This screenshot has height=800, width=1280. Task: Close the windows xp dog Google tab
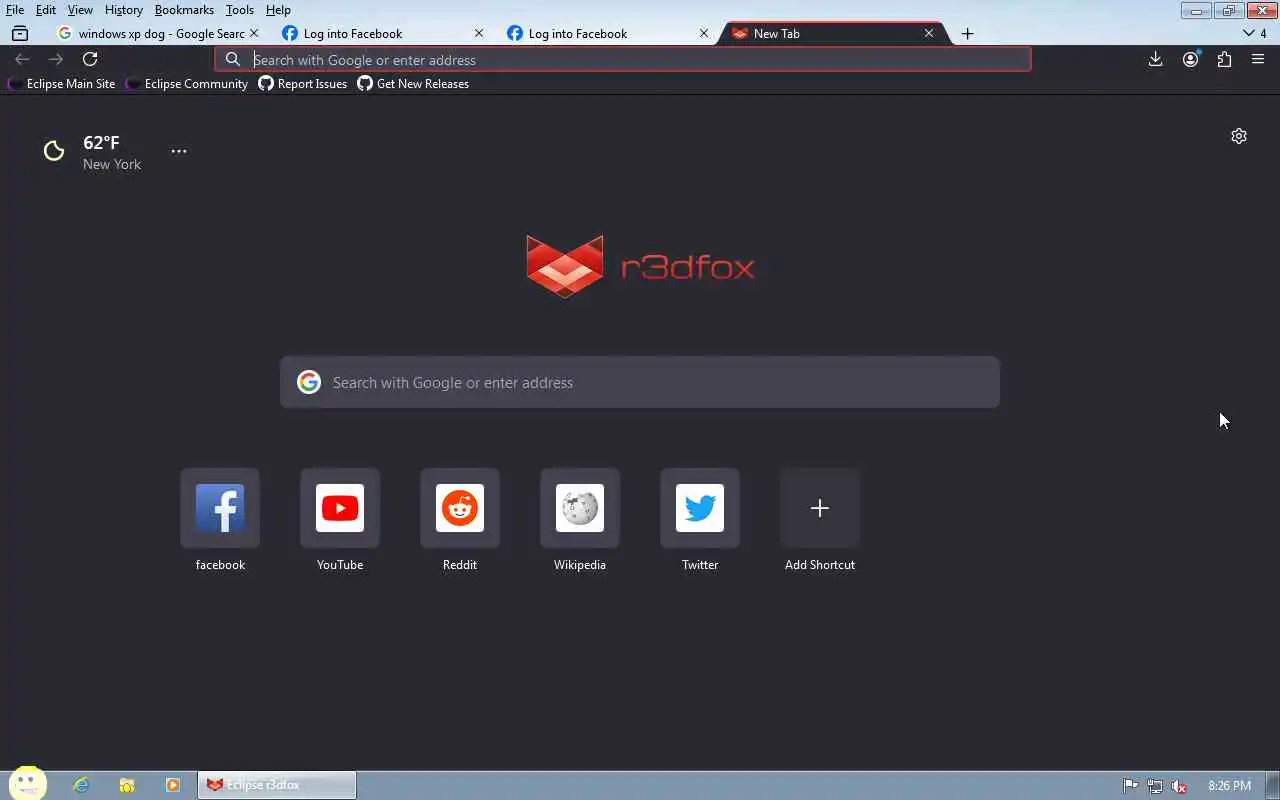pyautogui.click(x=254, y=33)
